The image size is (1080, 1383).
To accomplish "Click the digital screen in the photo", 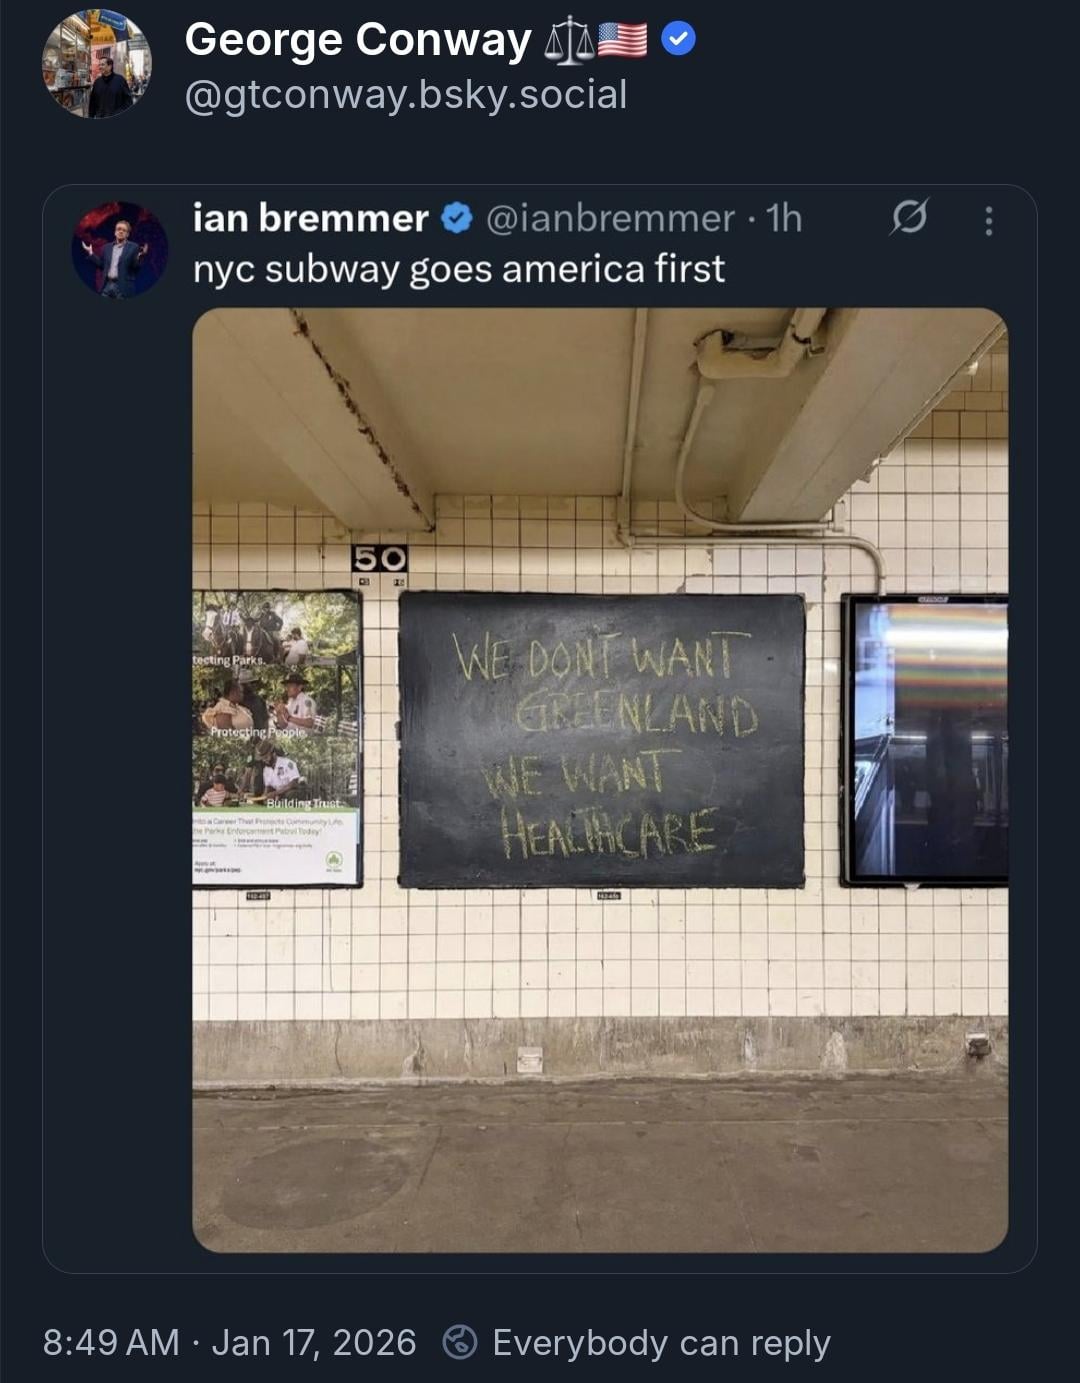I will coord(925,740).
